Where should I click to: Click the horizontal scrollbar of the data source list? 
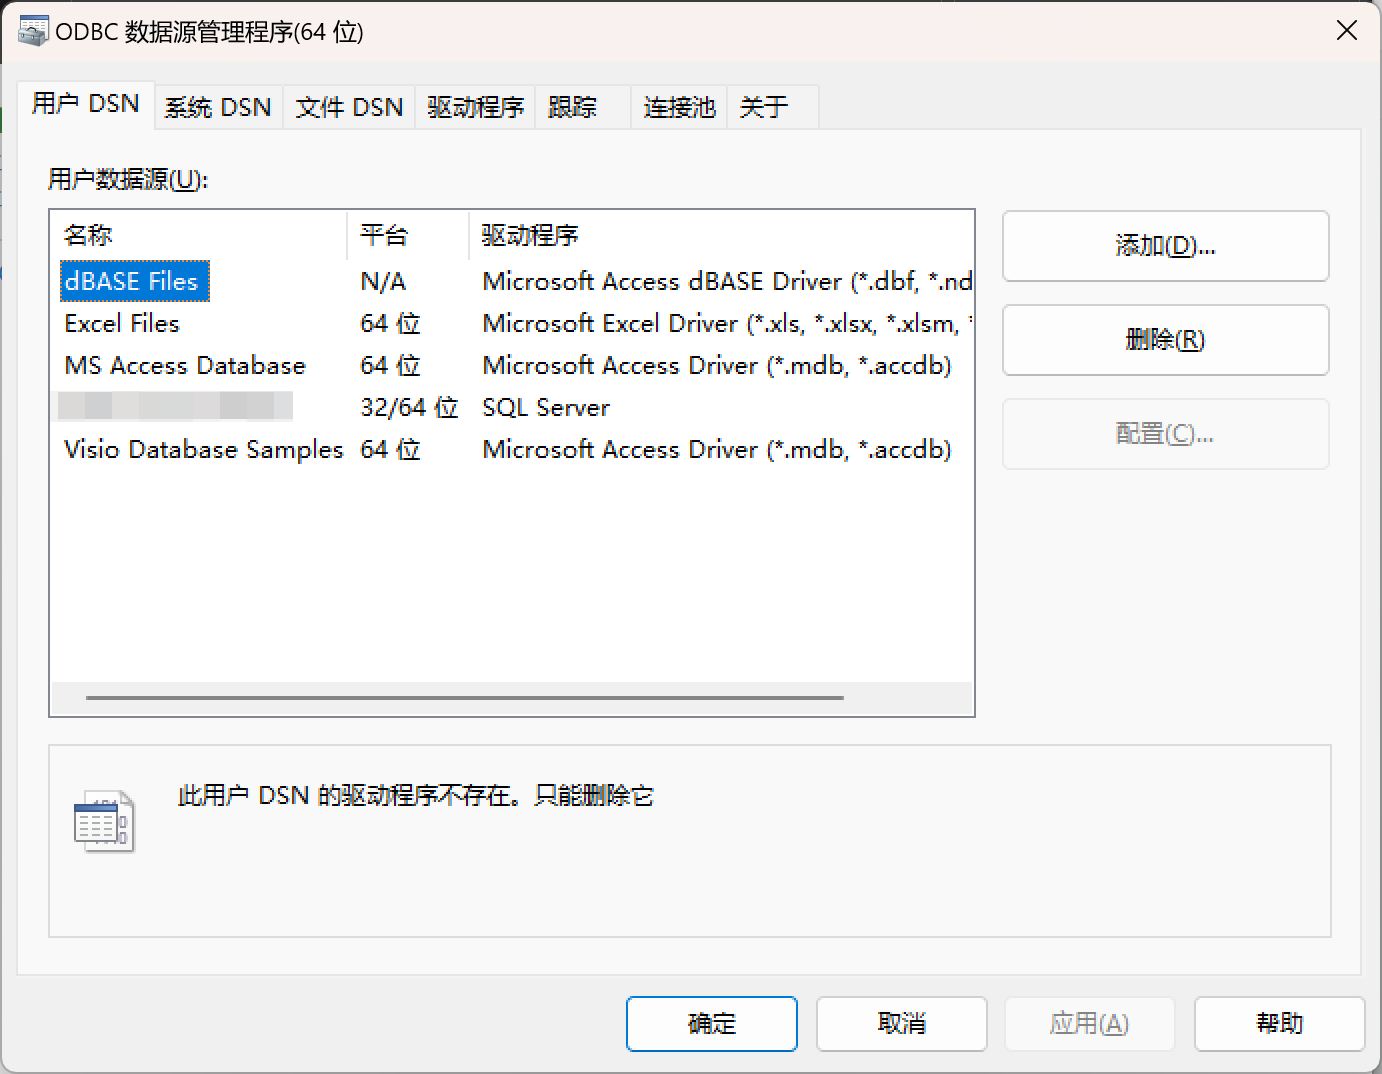coord(465,698)
